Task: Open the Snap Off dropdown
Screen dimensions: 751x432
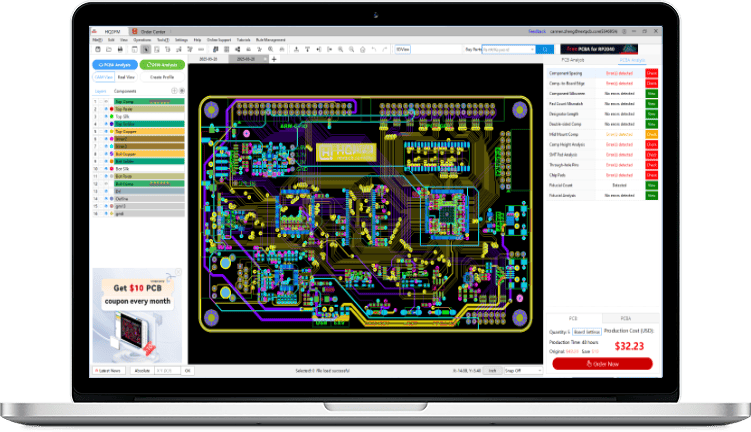Action: click(x=522, y=370)
